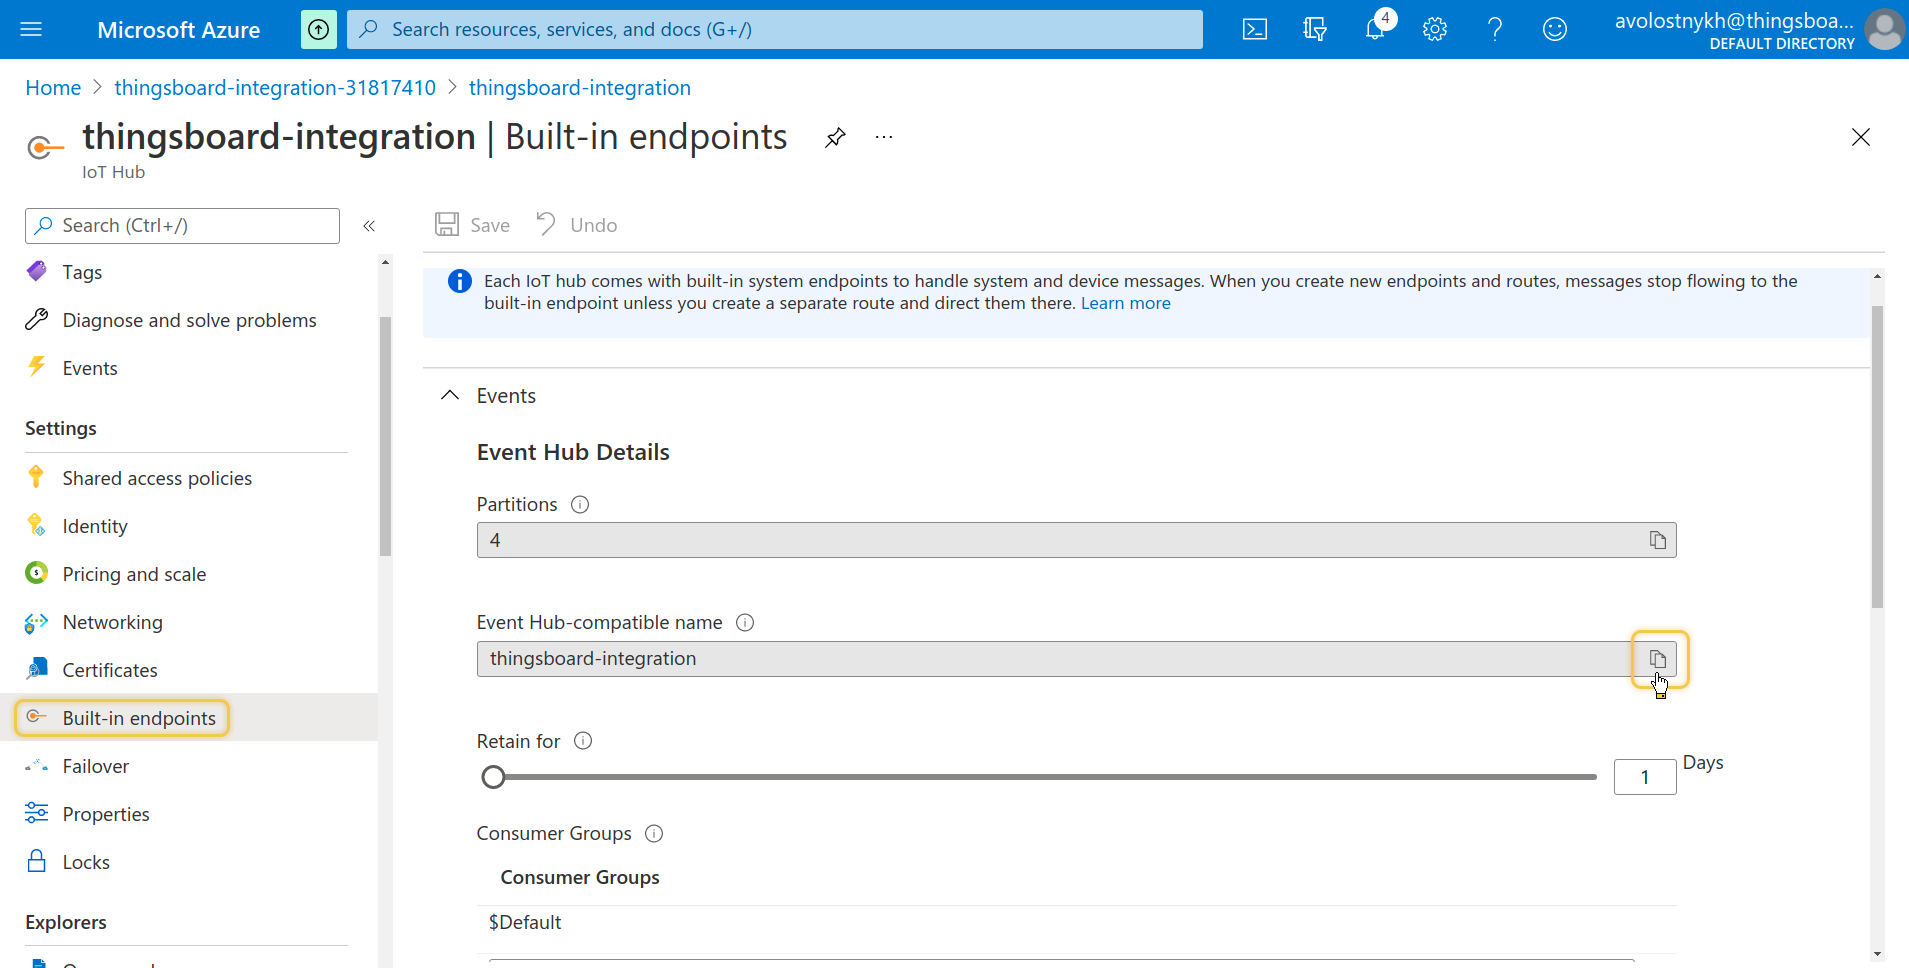
Task: Open the notifications bell
Action: pos(1375,29)
